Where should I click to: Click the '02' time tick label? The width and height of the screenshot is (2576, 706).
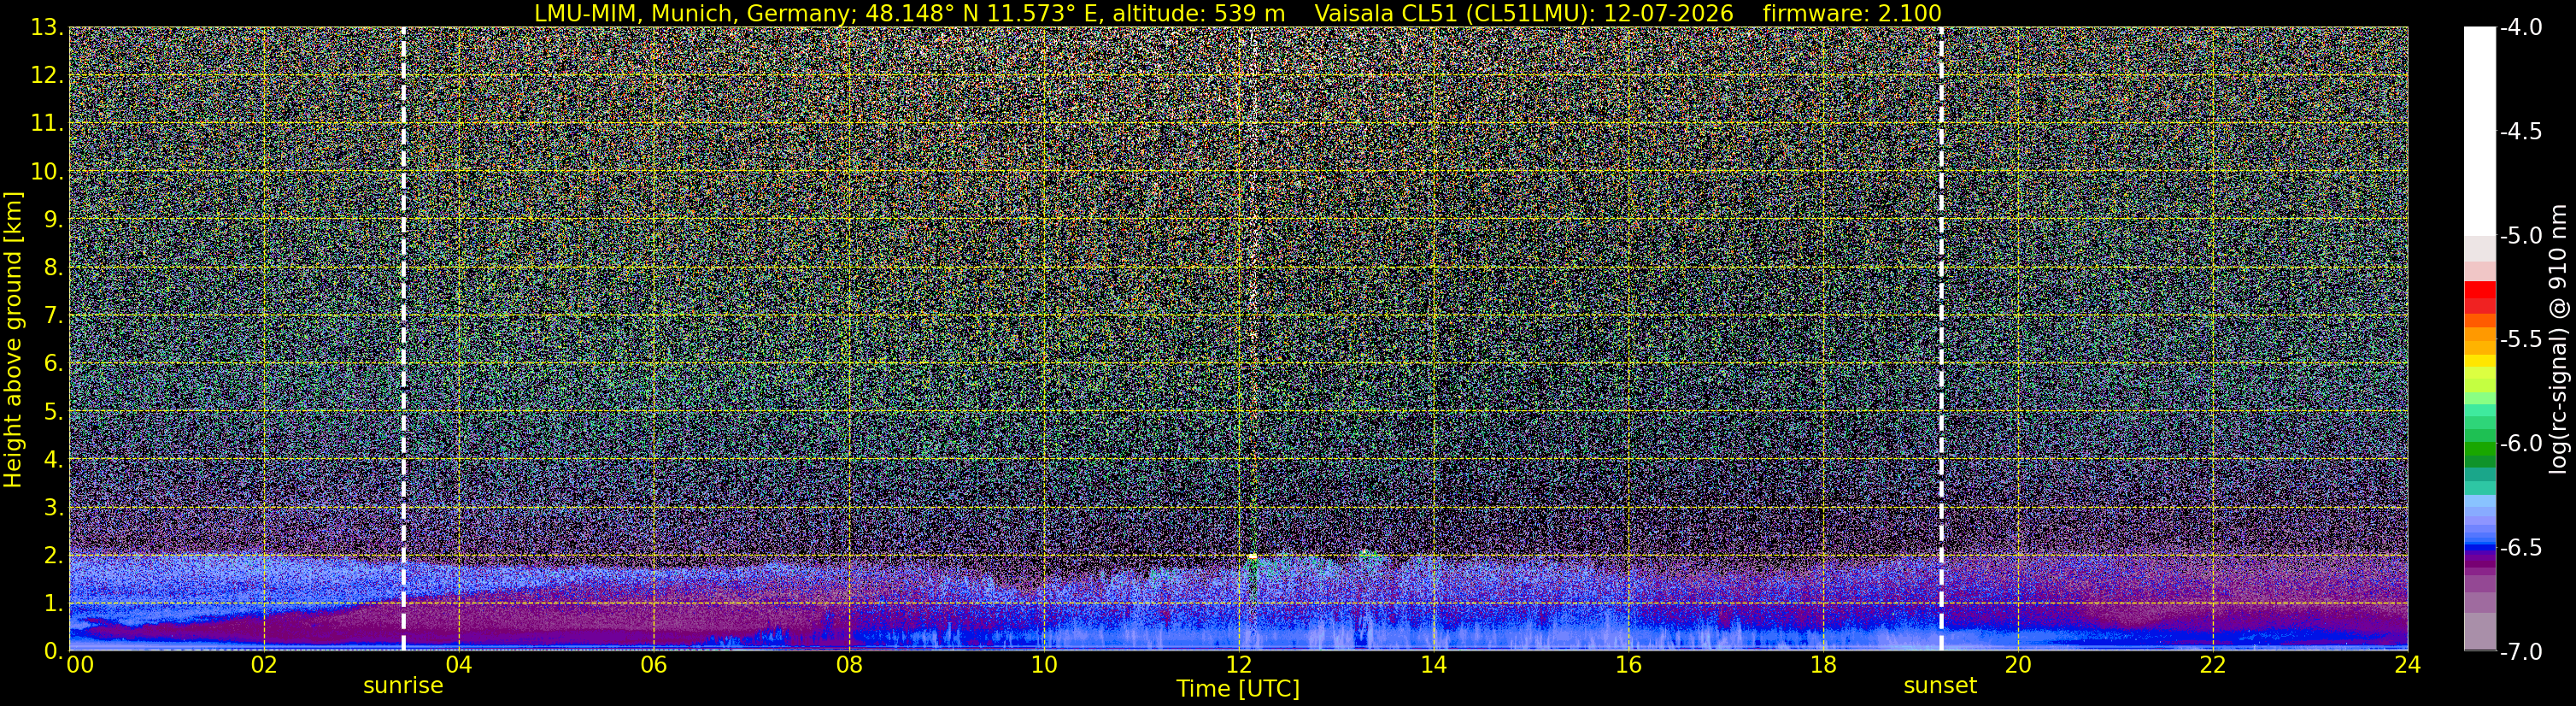point(263,665)
